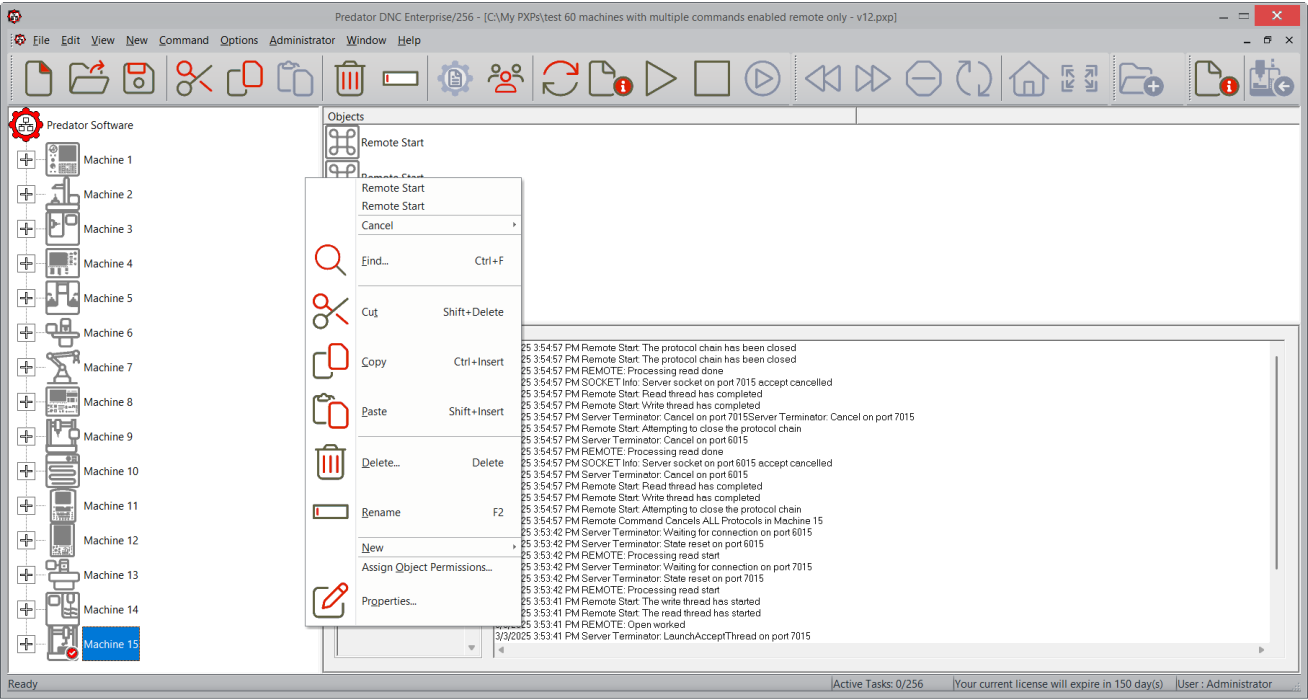Viewport: 1308px width, 700px height.
Task: Click the Paste clipboard toolbar icon
Action: click(295, 78)
